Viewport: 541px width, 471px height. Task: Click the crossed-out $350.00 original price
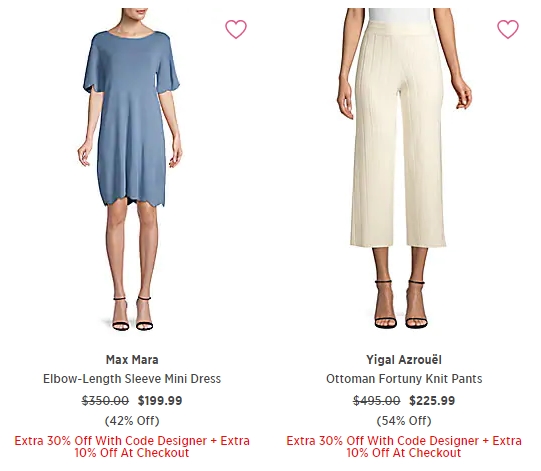coord(105,400)
